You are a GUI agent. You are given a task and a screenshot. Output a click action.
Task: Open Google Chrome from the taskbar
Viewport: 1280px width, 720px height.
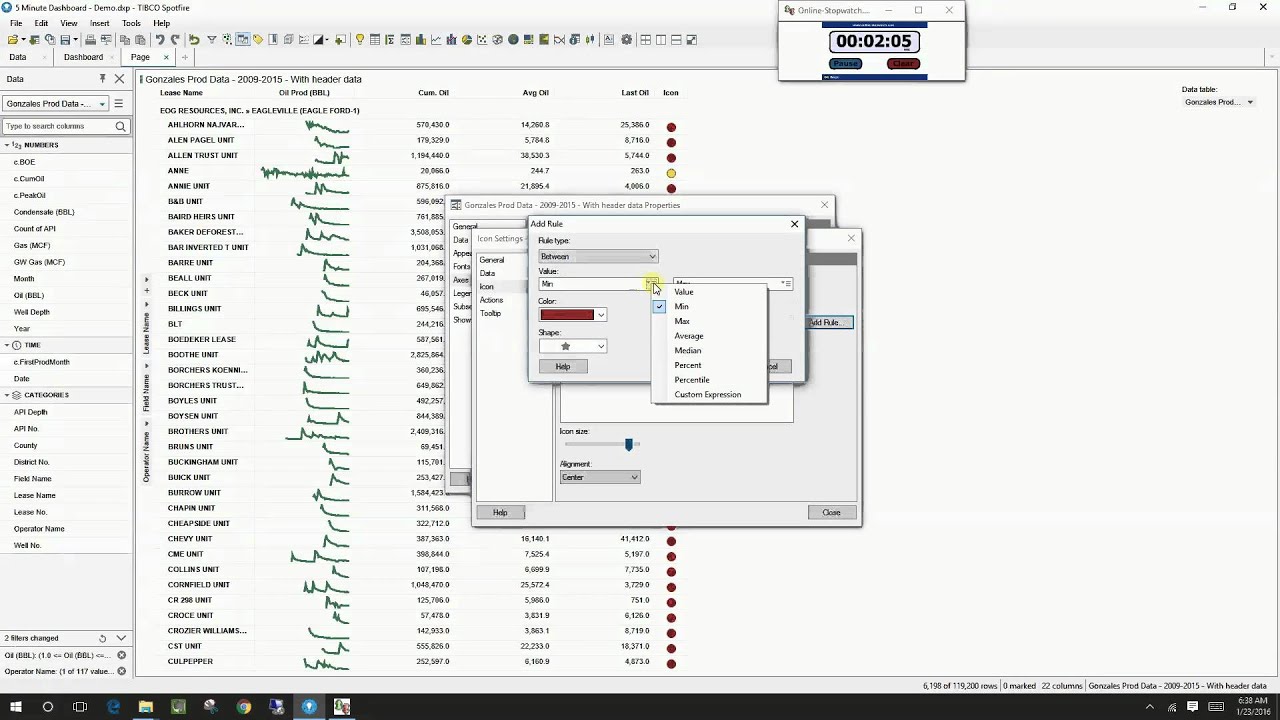tap(243, 707)
